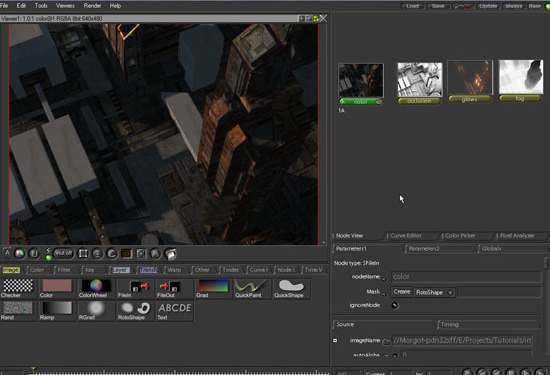550x375 pixels.
Task: Add a ColorWheel node
Action: point(95,288)
